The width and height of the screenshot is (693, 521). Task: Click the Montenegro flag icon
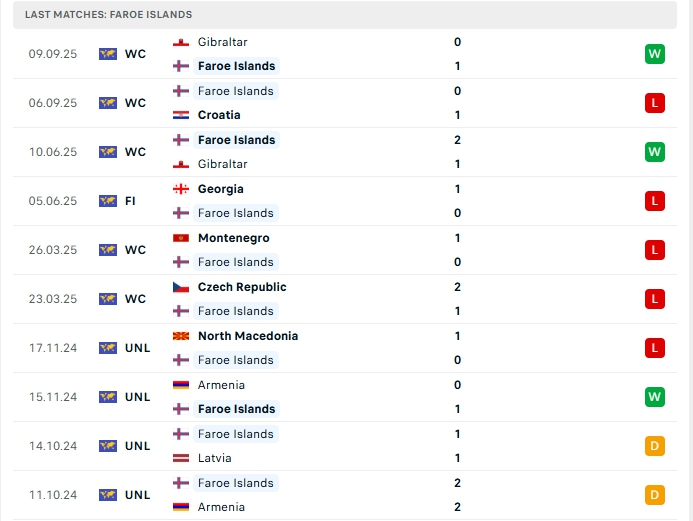pyautogui.click(x=181, y=238)
